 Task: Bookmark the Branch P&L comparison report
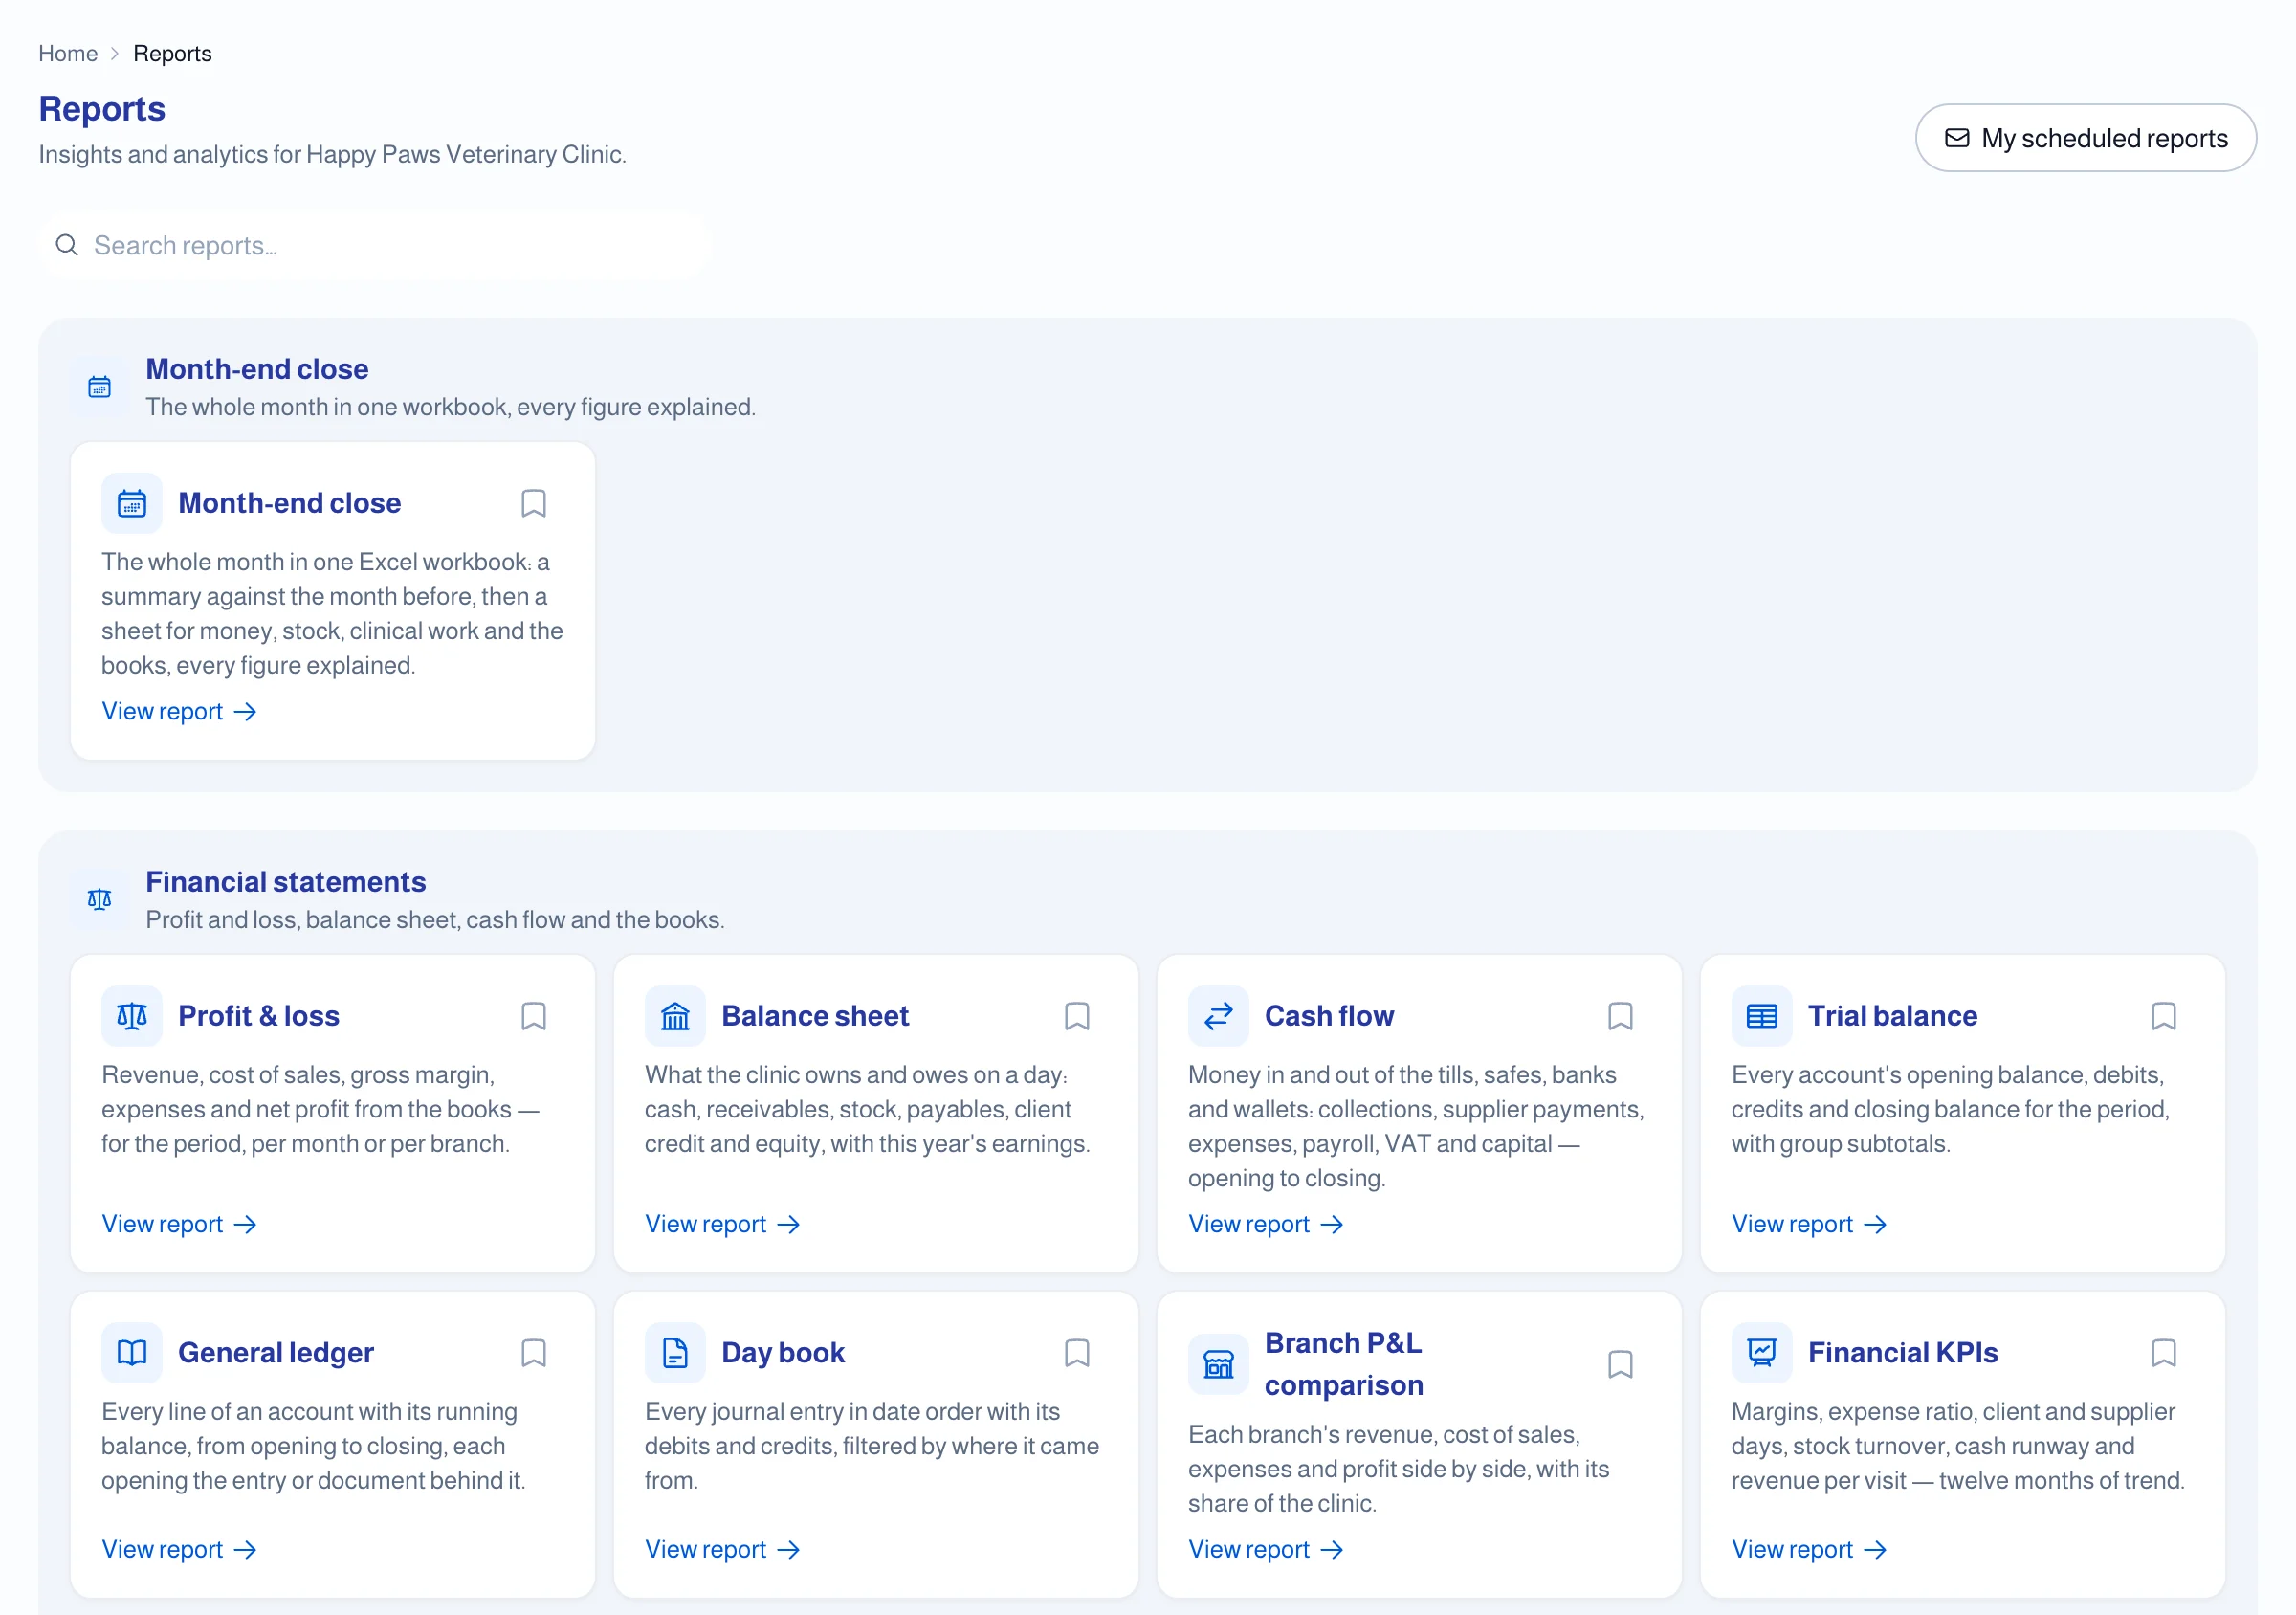pos(1620,1364)
